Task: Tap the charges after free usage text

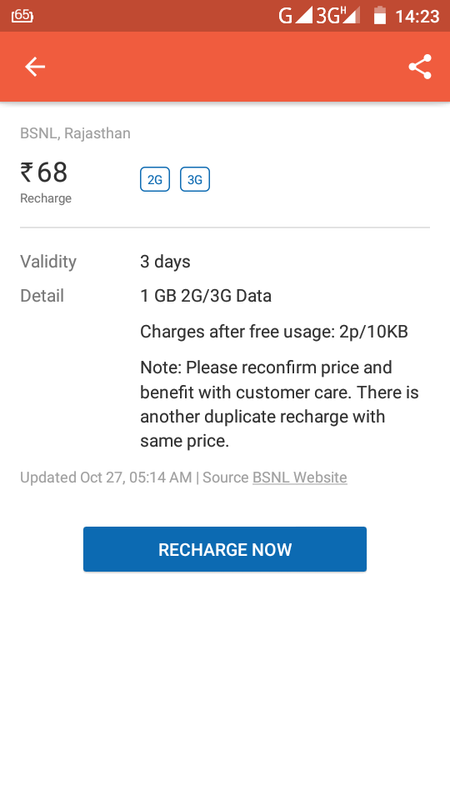Action: [x=274, y=332]
